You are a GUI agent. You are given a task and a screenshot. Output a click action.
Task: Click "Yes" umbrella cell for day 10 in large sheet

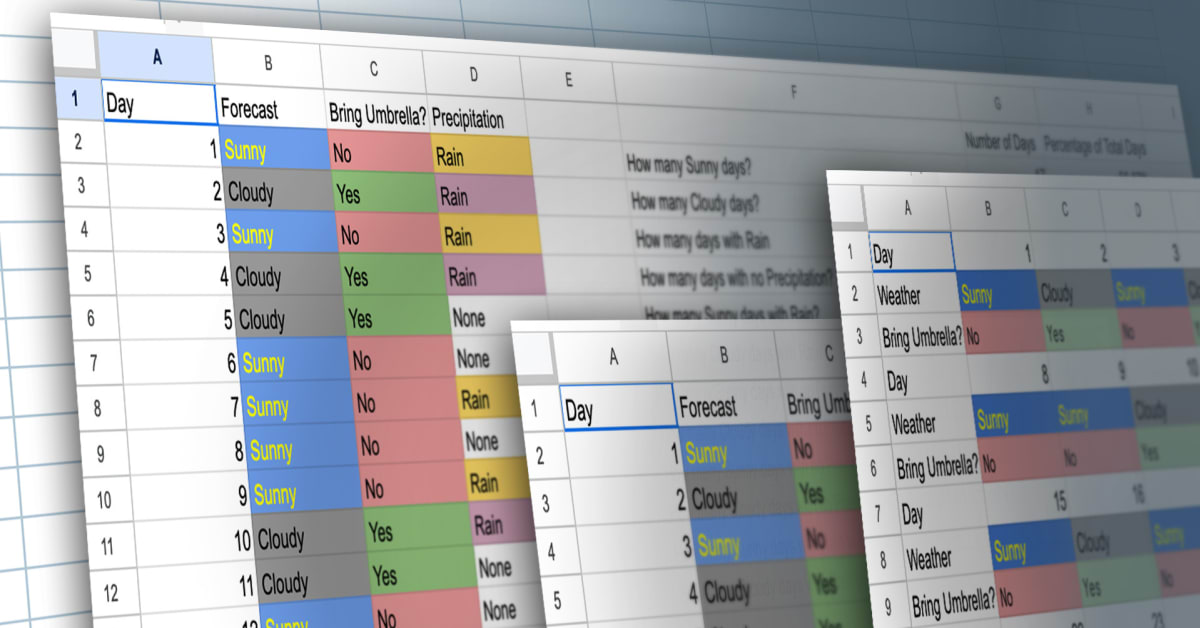[418, 531]
